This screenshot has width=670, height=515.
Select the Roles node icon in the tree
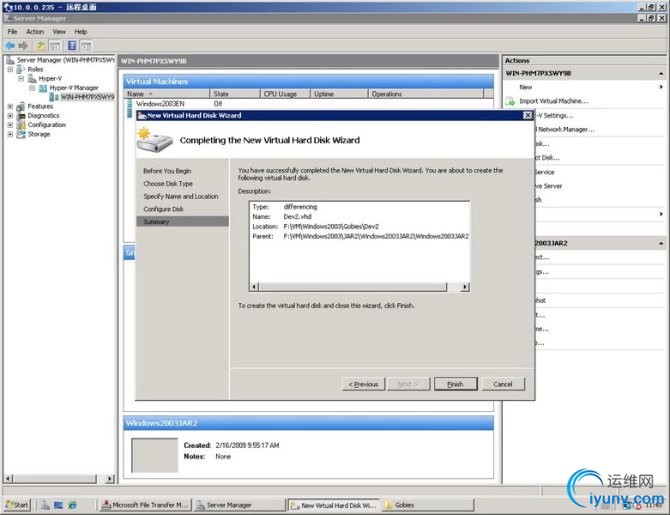pyautogui.click(x=21, y=69)
